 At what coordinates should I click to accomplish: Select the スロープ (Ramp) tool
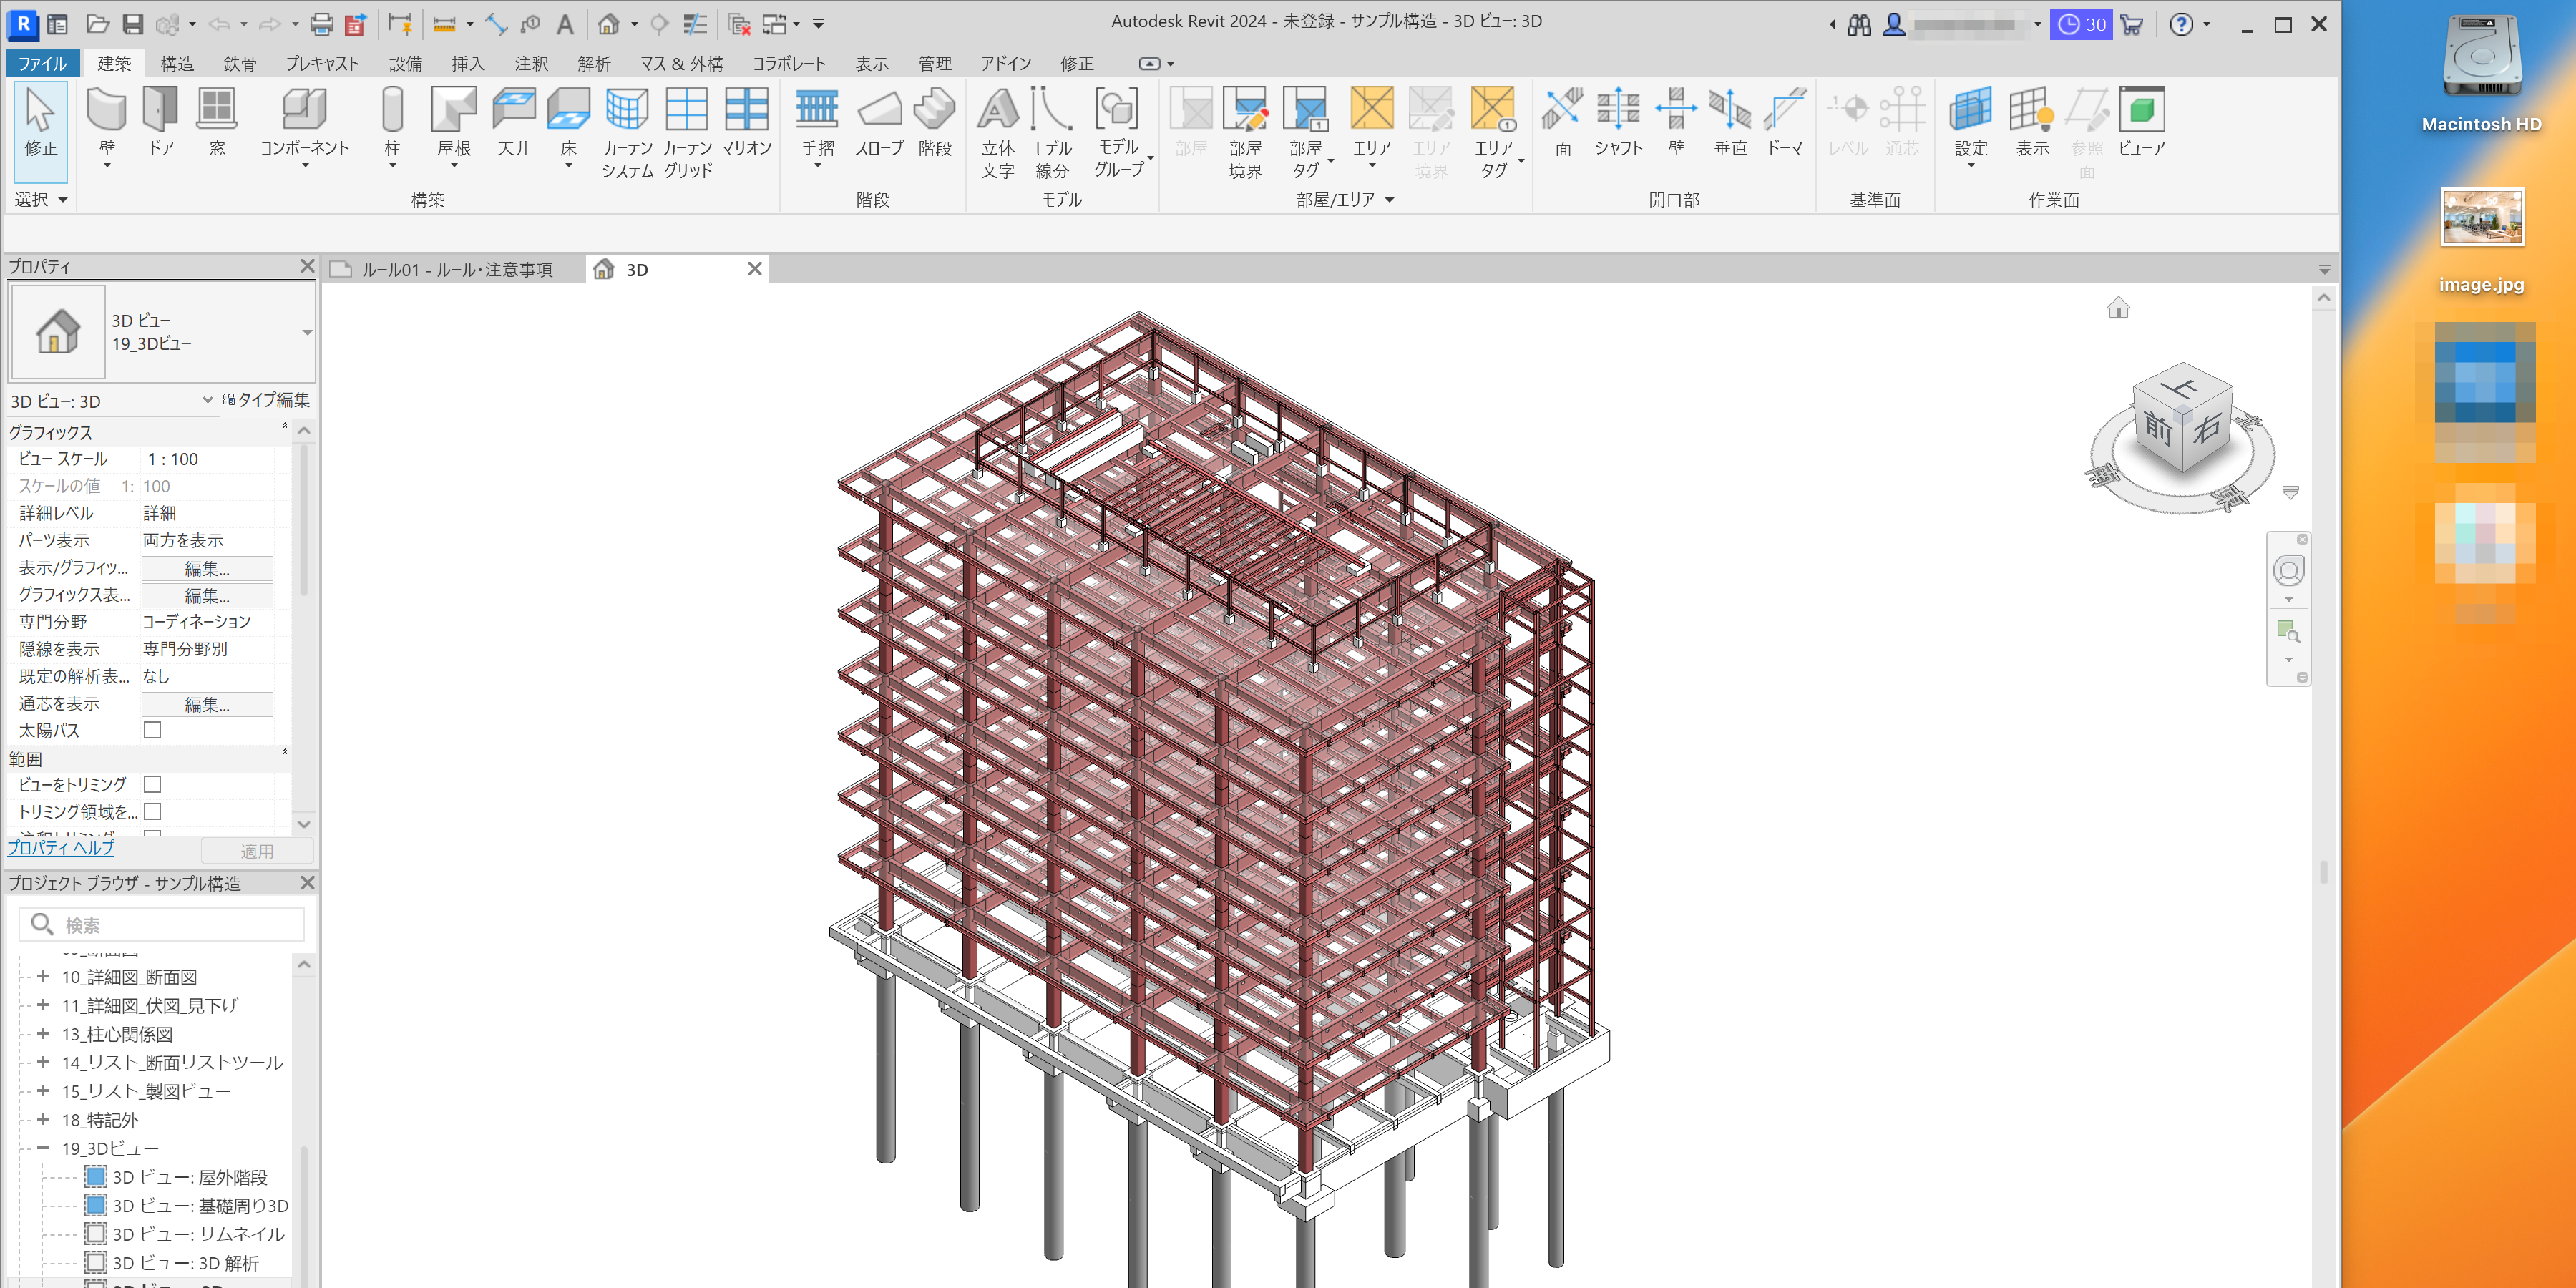[879, 122]
